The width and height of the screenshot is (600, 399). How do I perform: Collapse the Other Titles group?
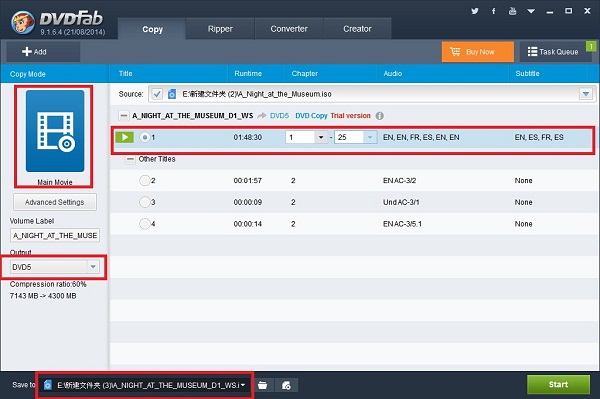pyautogui.click(x=130, y=159)
